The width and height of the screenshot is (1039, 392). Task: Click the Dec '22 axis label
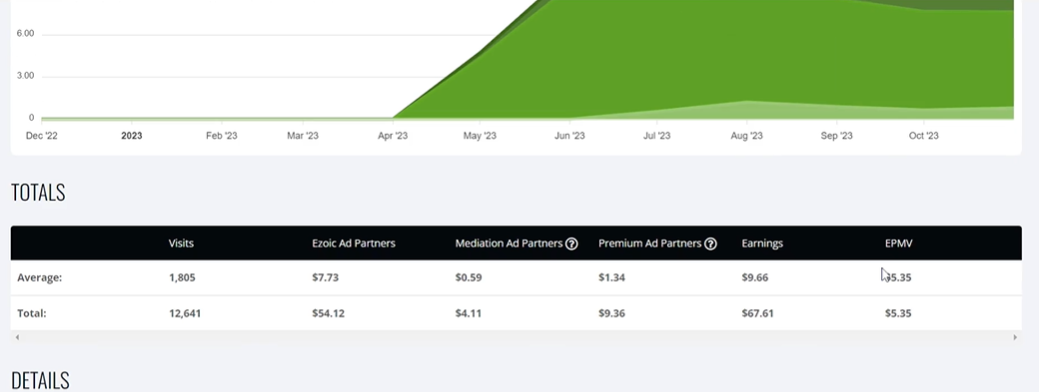point(42,136)
